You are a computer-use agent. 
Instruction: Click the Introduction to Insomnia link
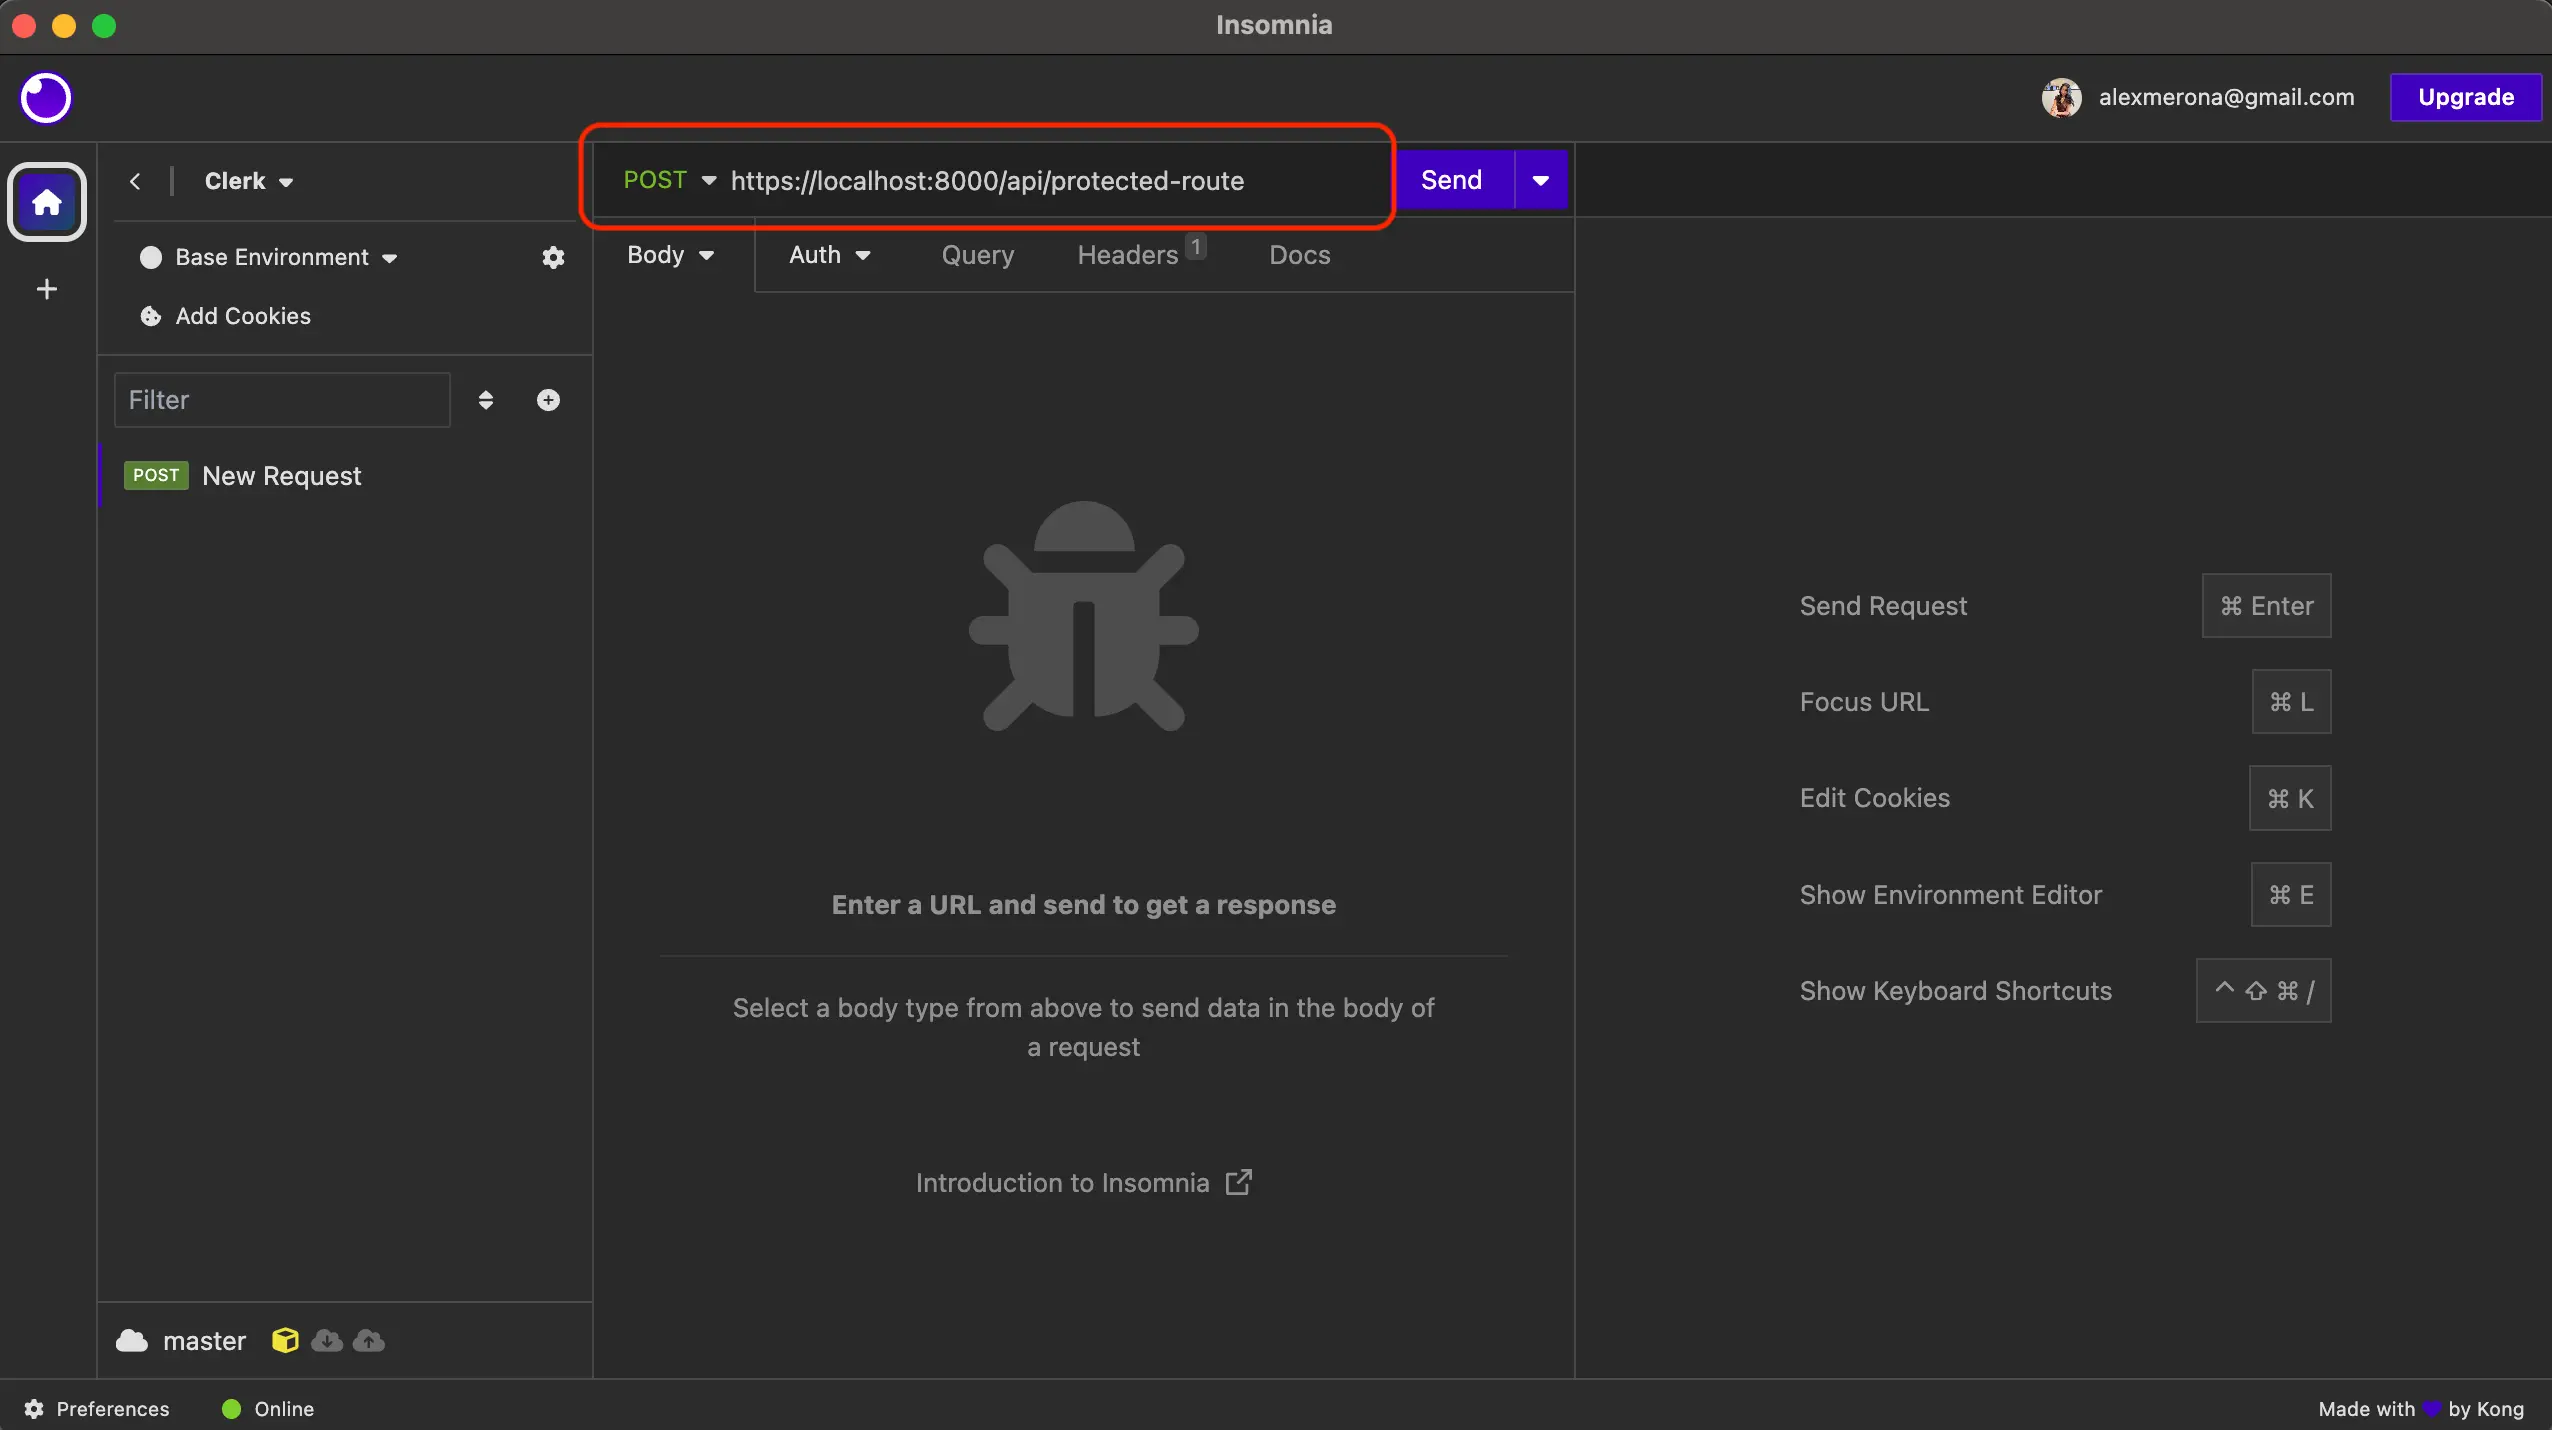point(1083,1181)
